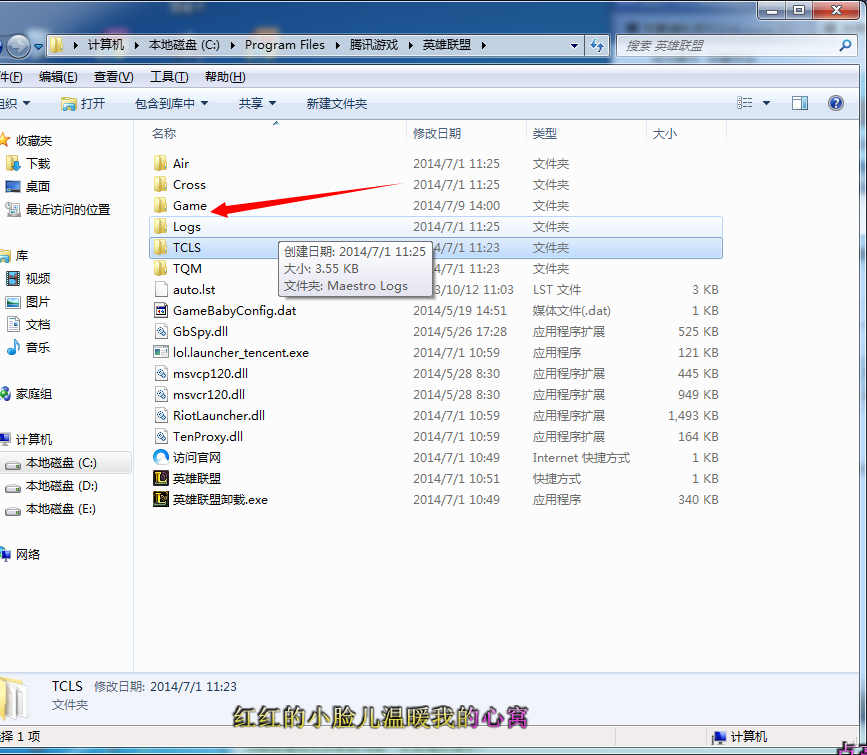Open the Cross folder icon
The image size is (867, 755).
(x=160, y=184)
